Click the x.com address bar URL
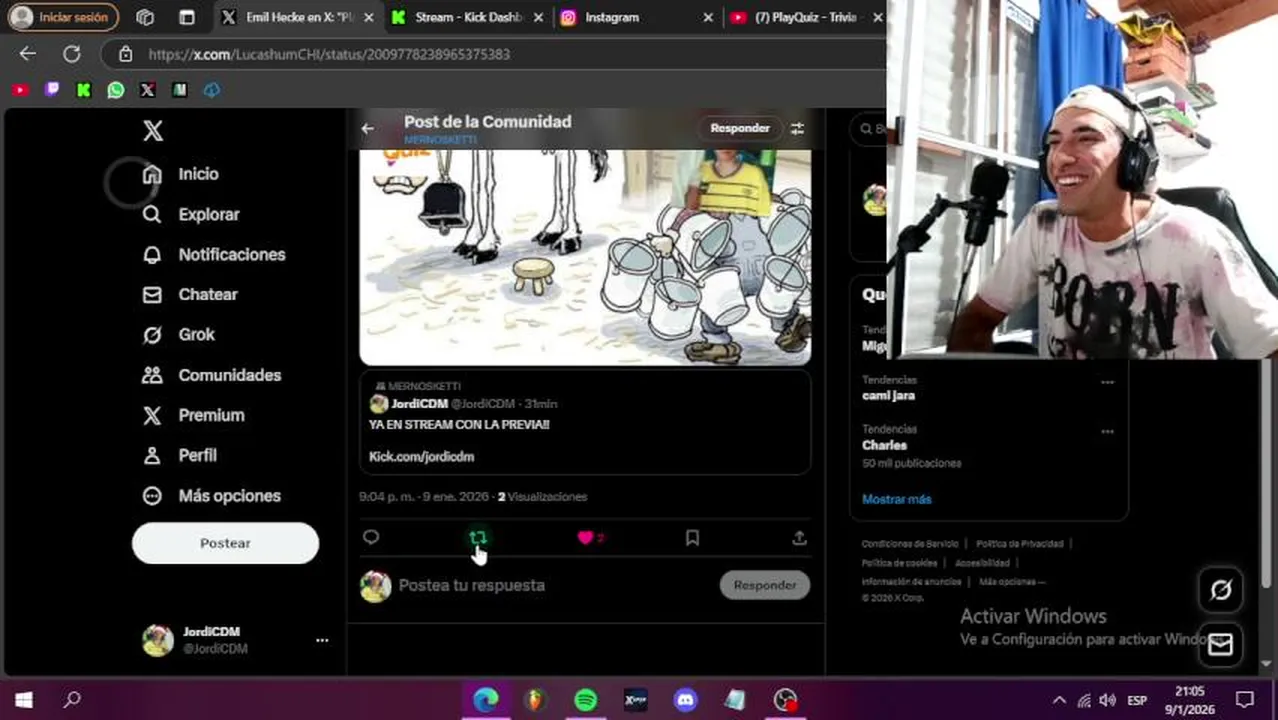 [x=329, y=54]
